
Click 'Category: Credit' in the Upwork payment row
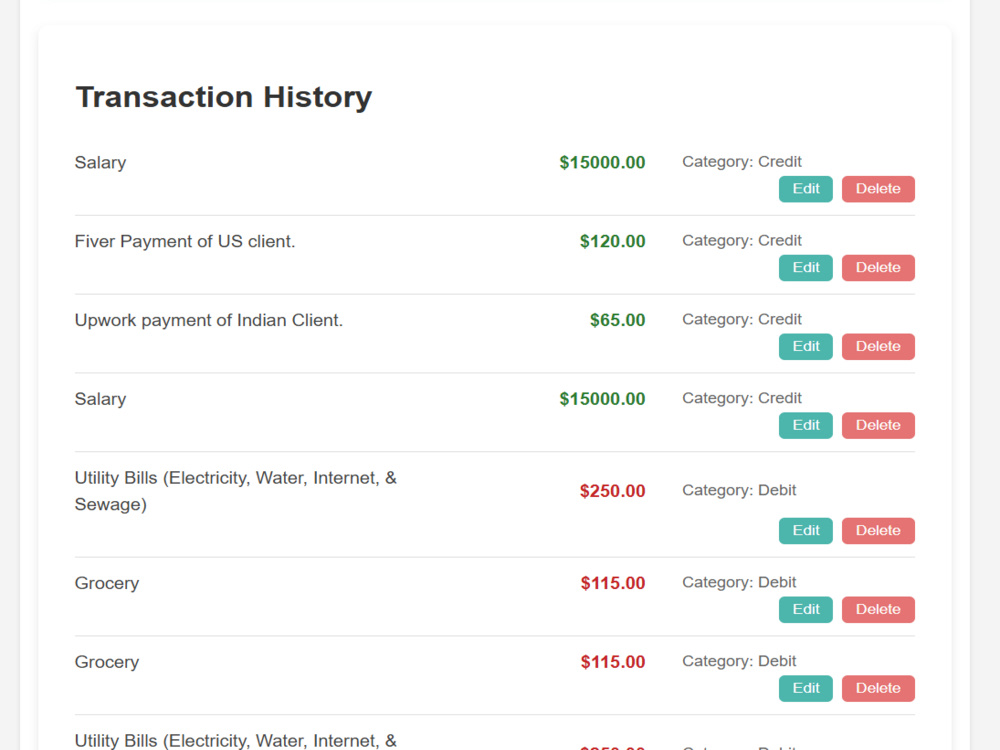pyautogui.click(x=742, y=320)
